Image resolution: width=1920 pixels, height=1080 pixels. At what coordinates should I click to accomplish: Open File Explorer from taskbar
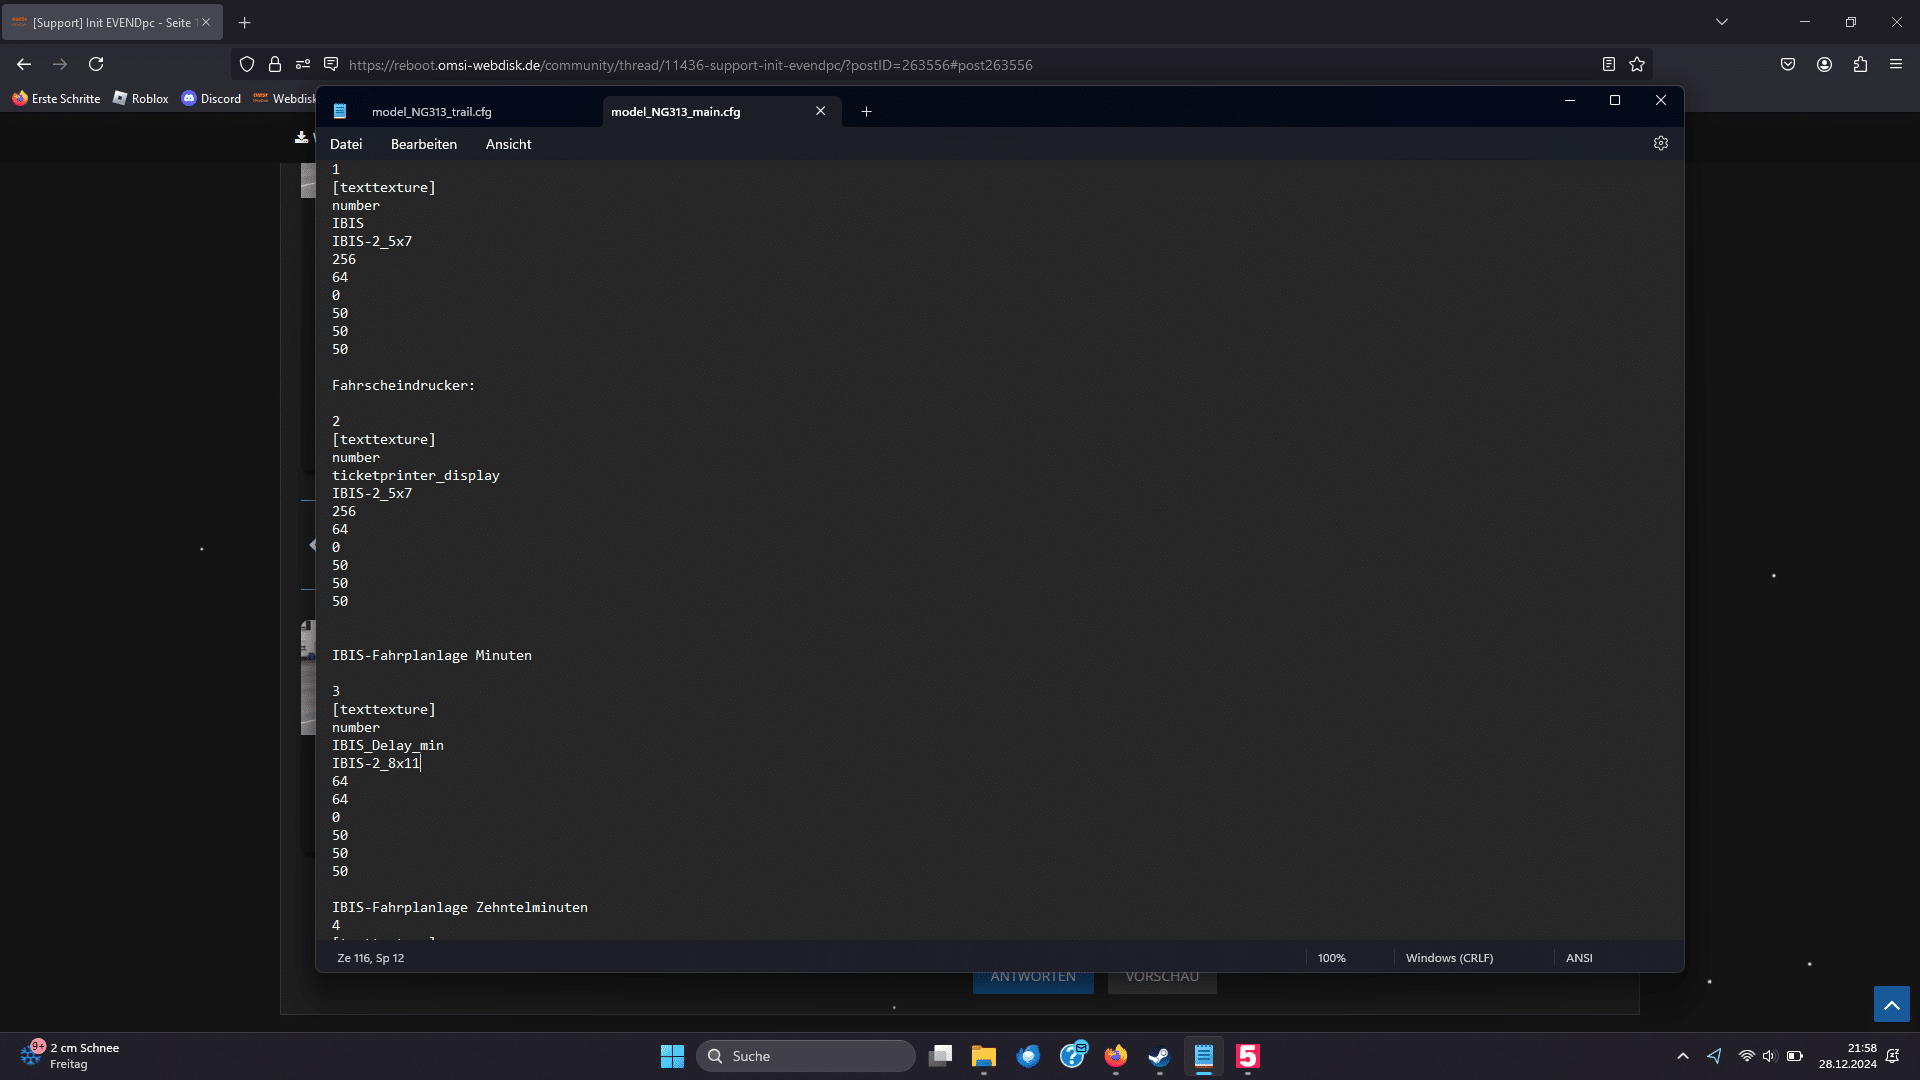(x=984, y=1056)
